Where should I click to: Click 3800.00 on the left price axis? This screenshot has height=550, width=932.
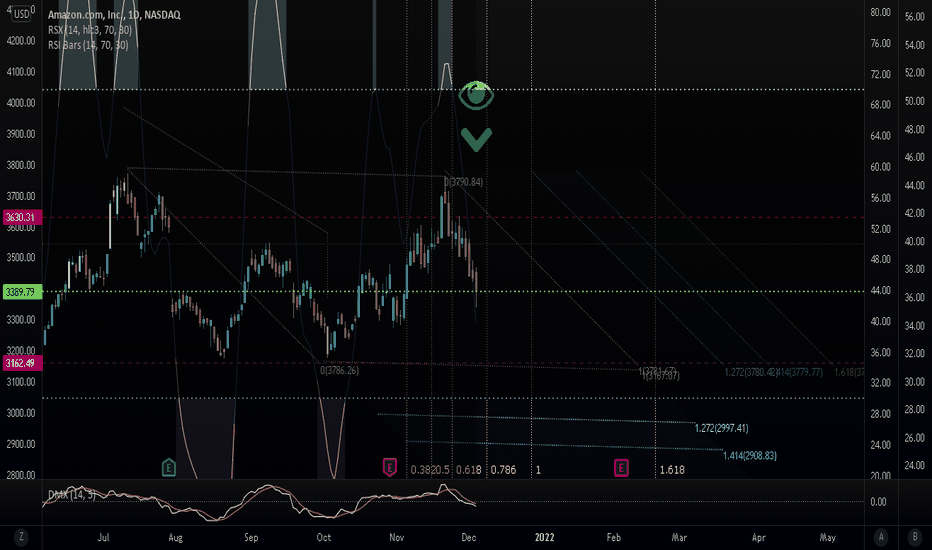pyautogui.click(x=21, y=165)
